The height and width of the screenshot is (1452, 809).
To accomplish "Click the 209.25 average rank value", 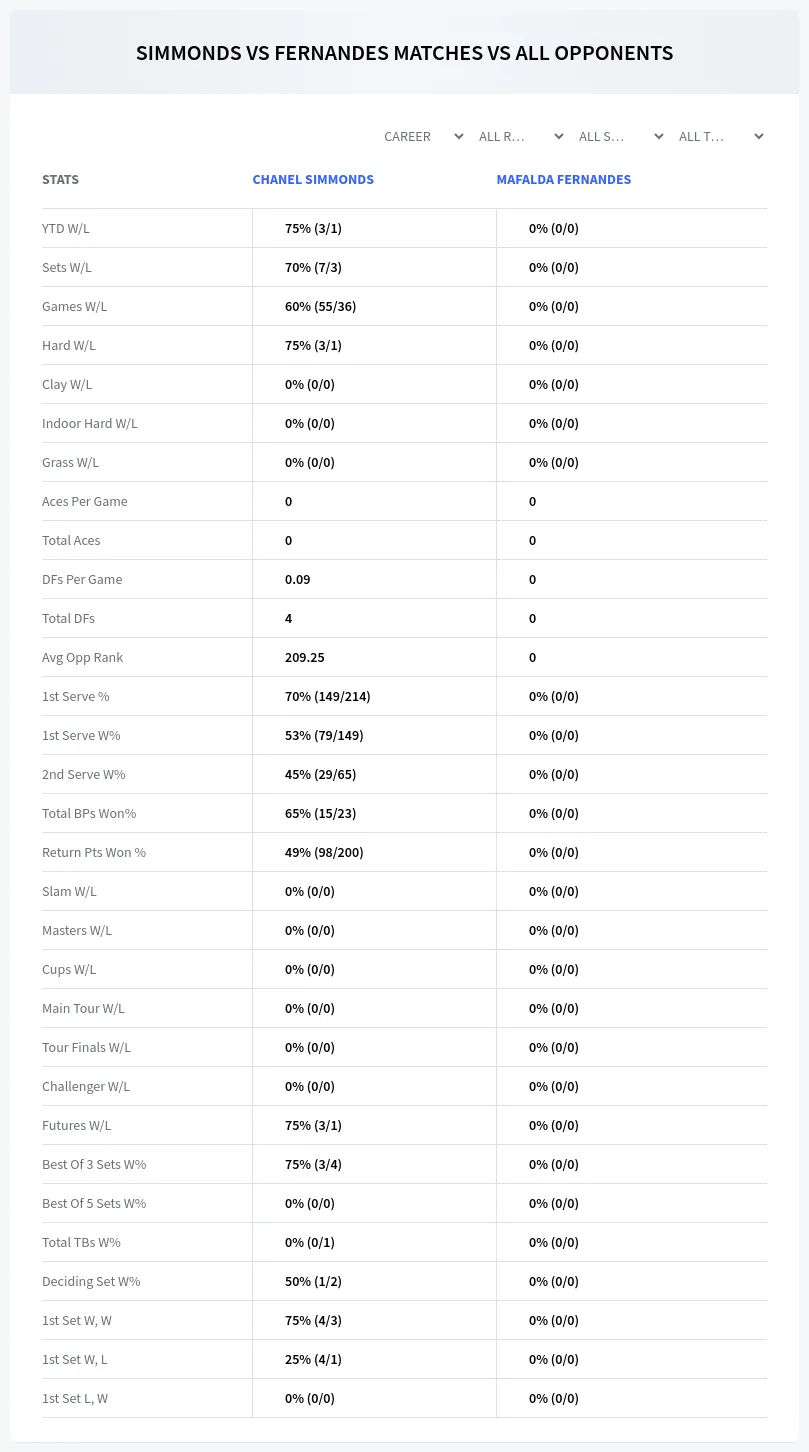I will coord(305,657).
